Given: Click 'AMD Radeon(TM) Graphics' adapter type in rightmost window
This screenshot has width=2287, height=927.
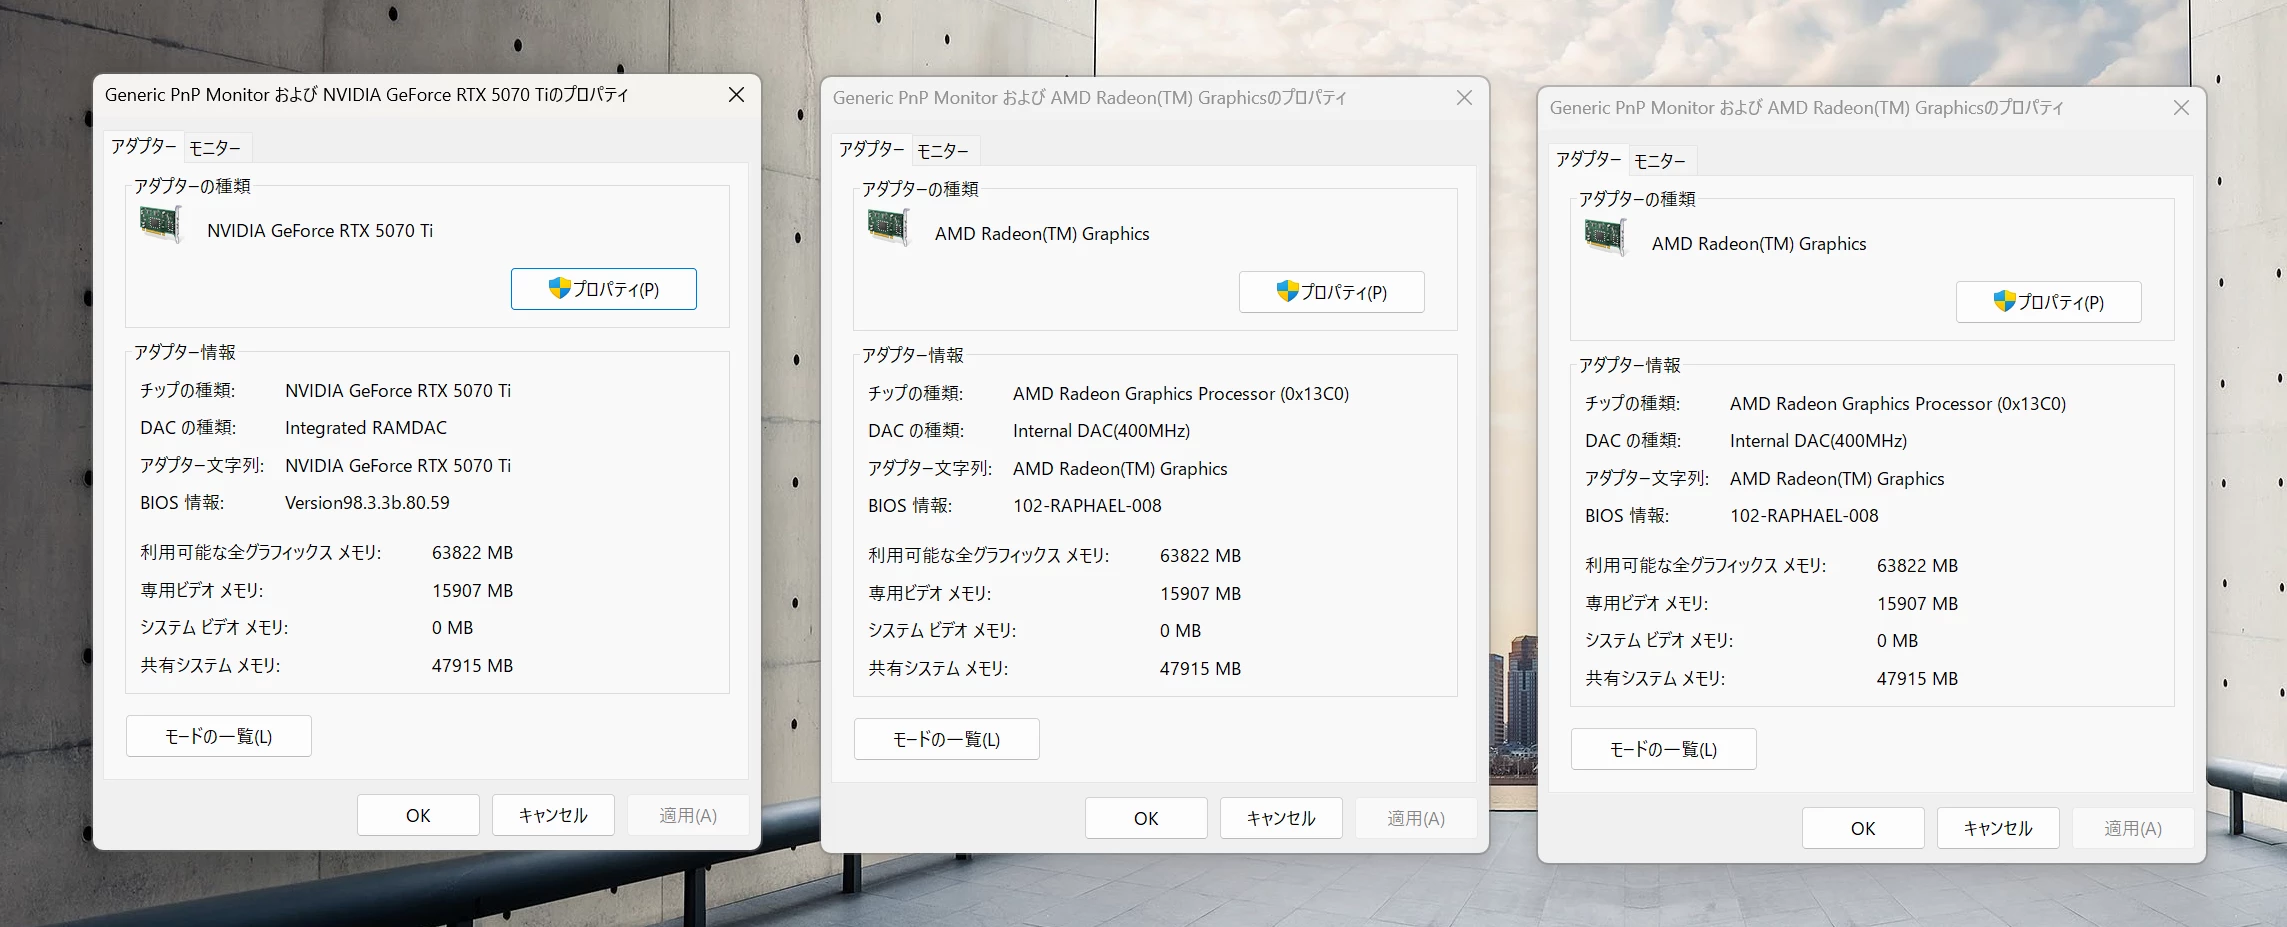Looking at the screenshot, I should (x=1759, y=244).
